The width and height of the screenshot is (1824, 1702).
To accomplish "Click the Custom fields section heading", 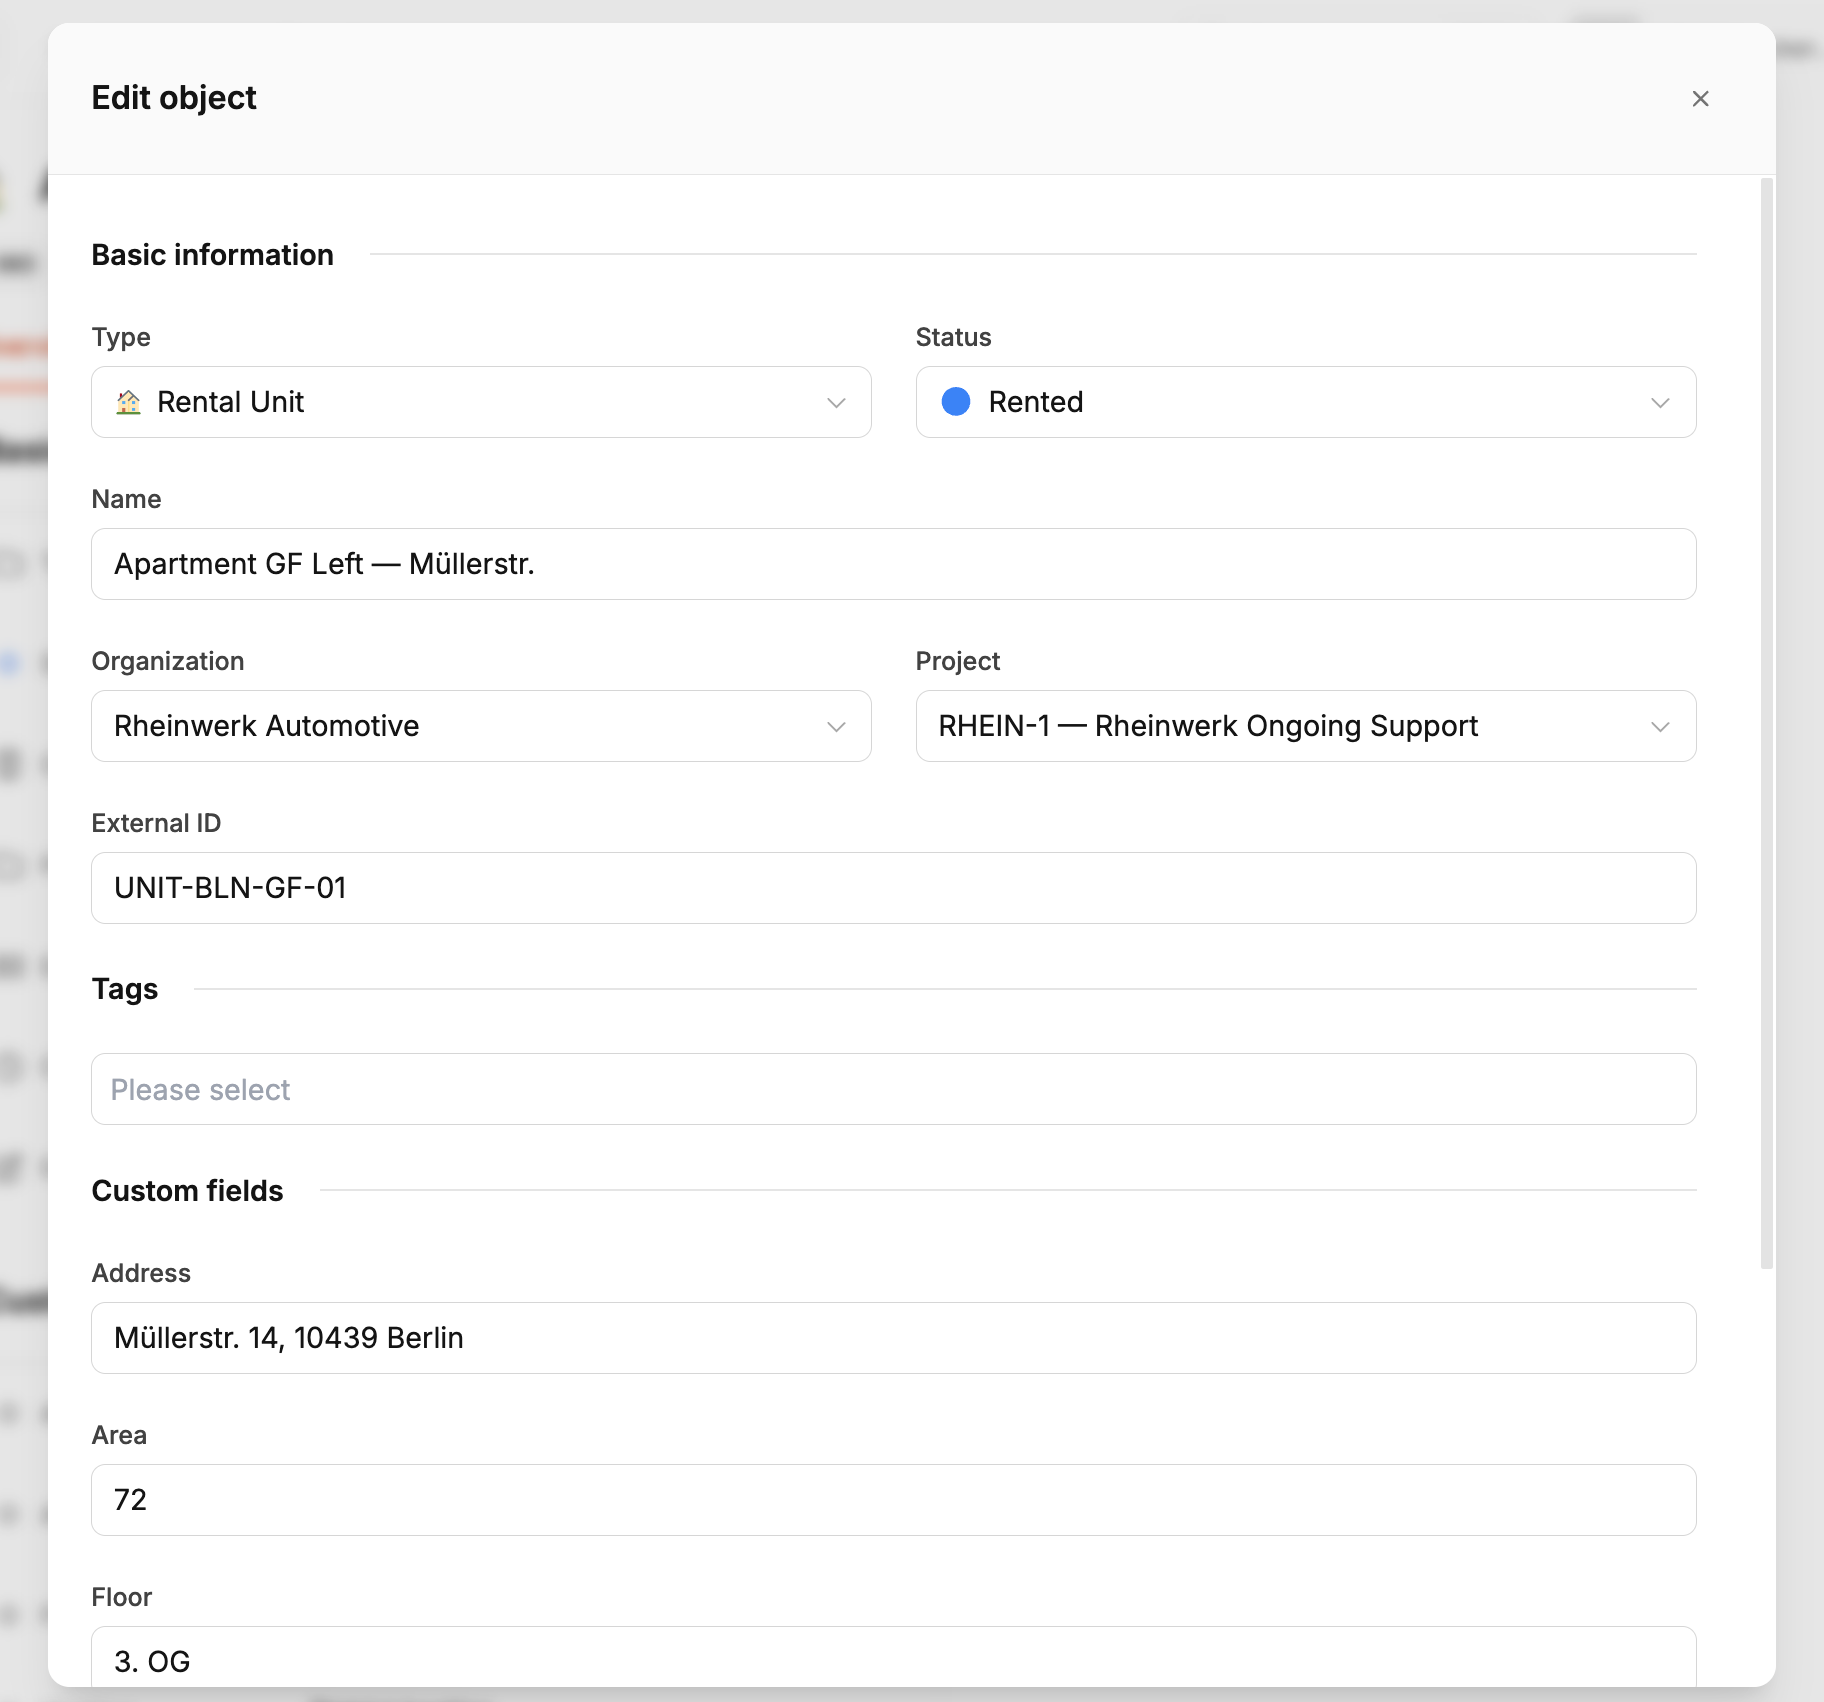I will [x=187, y=1191].
